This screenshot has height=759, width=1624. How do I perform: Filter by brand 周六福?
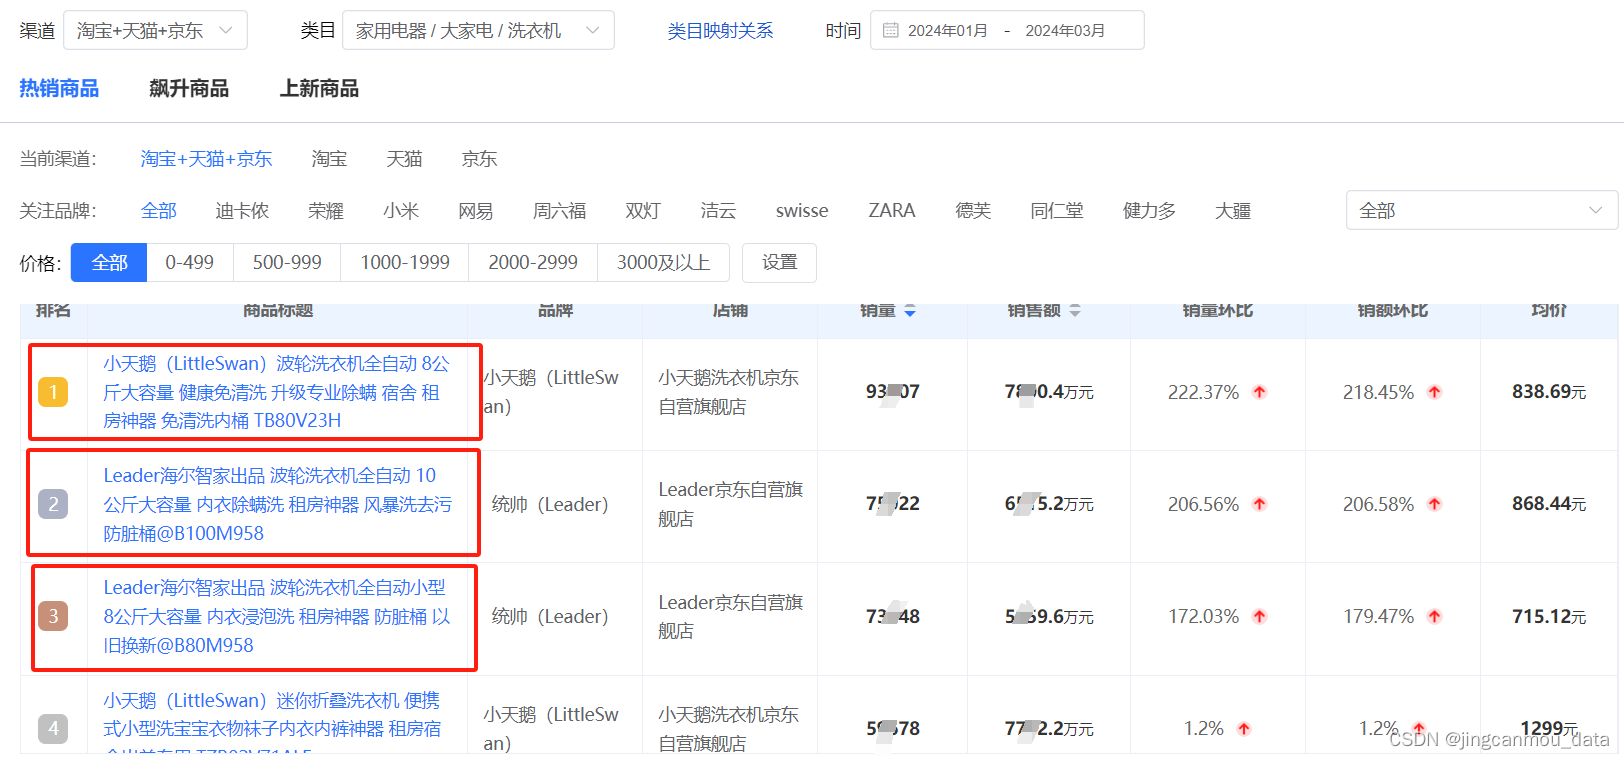click(x=559, y=211)
